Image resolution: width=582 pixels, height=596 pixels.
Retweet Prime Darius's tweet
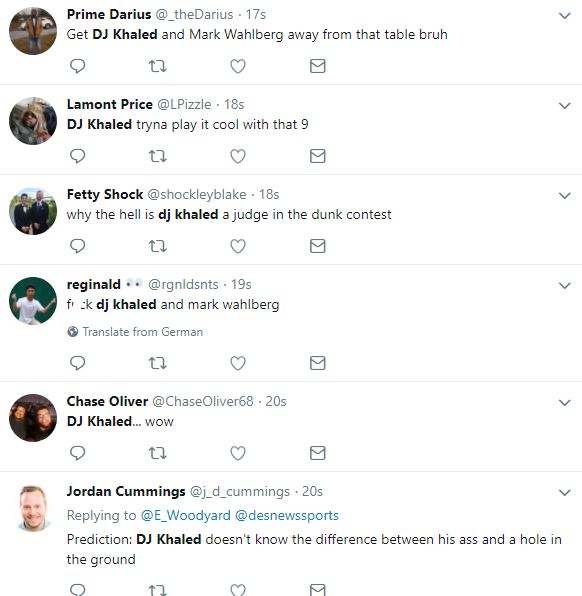(157, 66)
